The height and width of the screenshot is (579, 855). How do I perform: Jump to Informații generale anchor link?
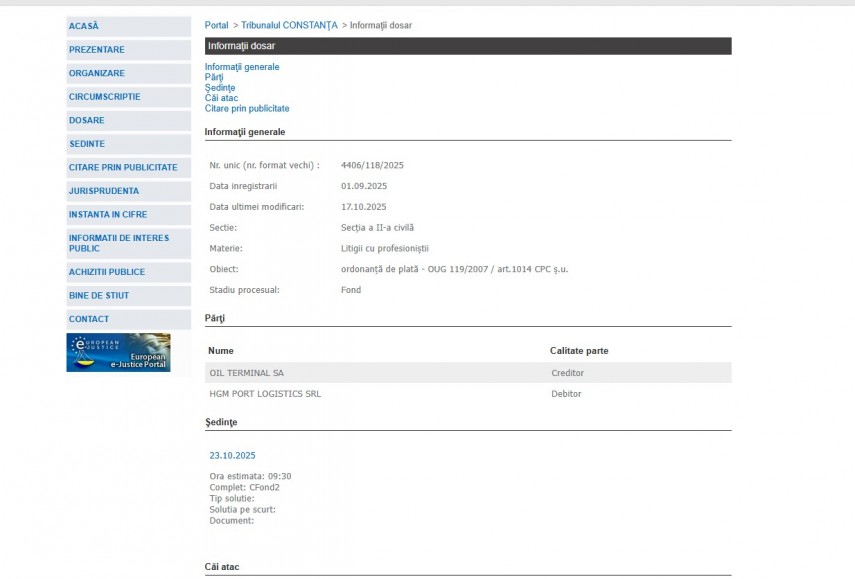coord(242,67)
